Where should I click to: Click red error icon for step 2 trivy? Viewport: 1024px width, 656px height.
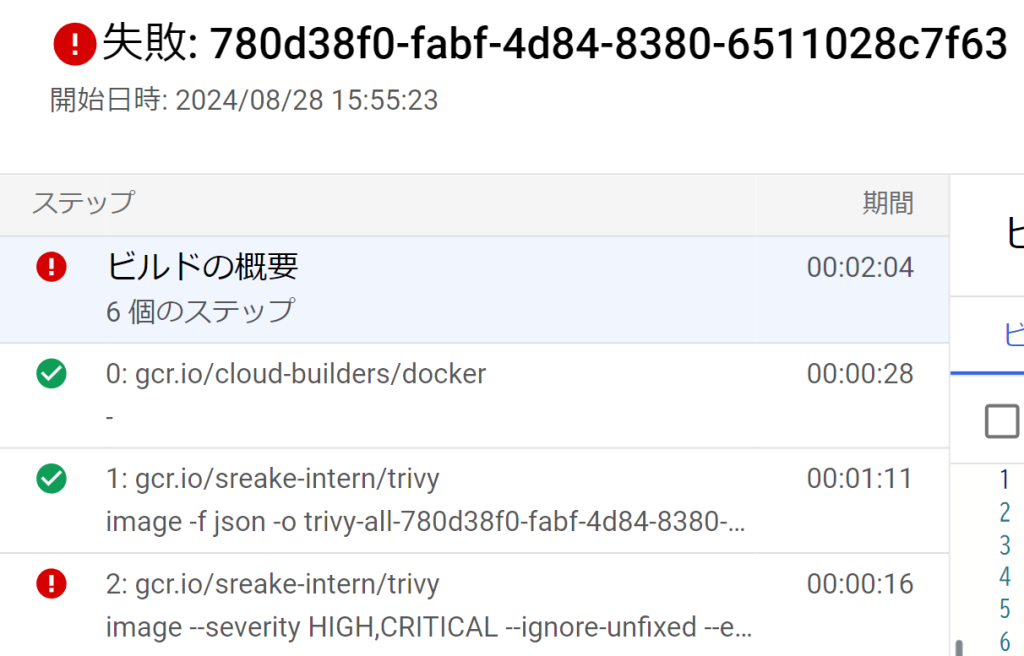(51, 583)
